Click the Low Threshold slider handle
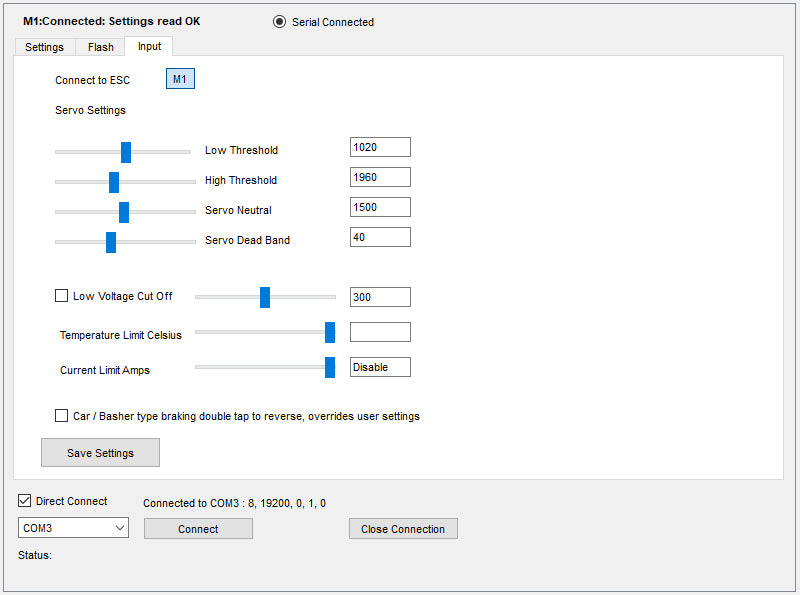This screenshot has height=595, width=800. tap(126, 152)
